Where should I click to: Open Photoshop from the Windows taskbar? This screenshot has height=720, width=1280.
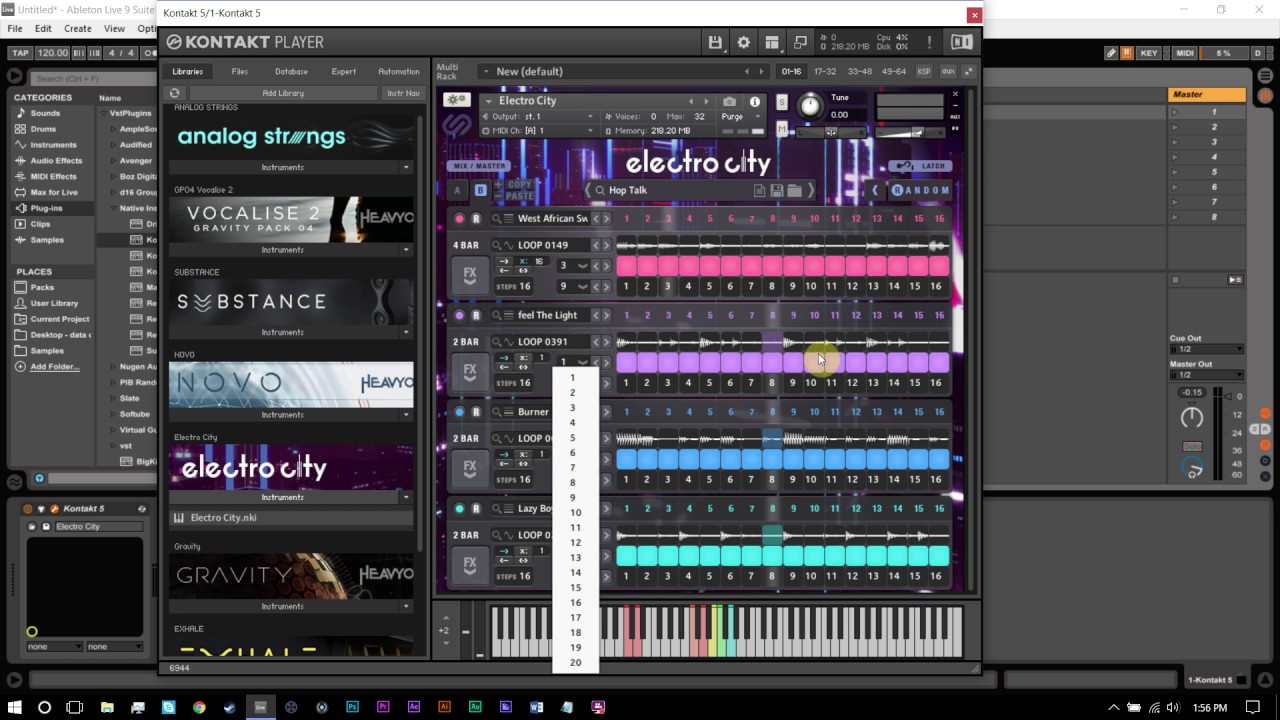coord(352,707)
